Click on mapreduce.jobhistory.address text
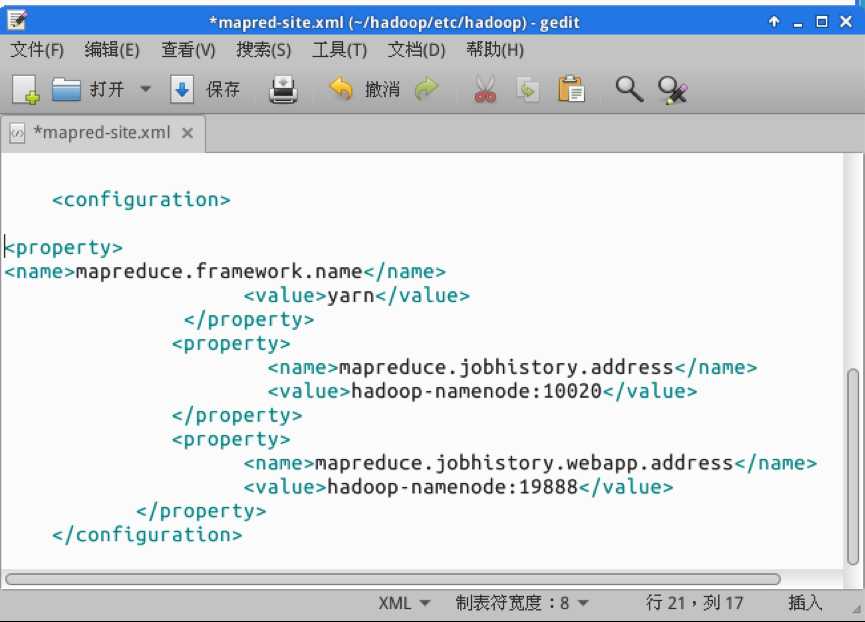This screenshot has height=622, width=865. 506,367
